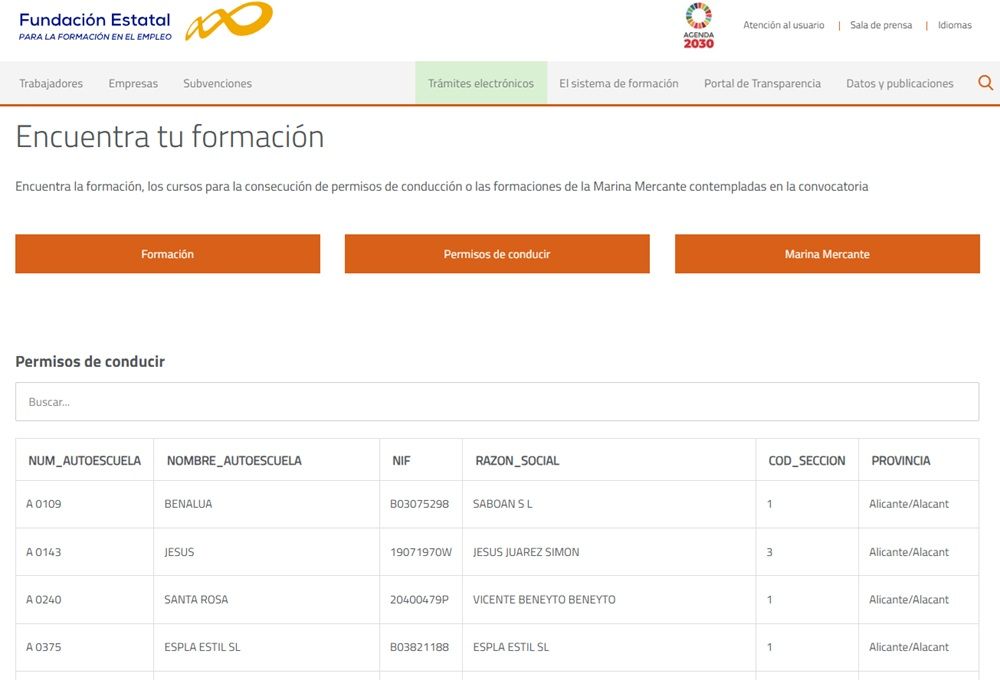Open the Trabajadores menu
The width and height of the screenshot is (1000, 680).
[x=50, y=83]
